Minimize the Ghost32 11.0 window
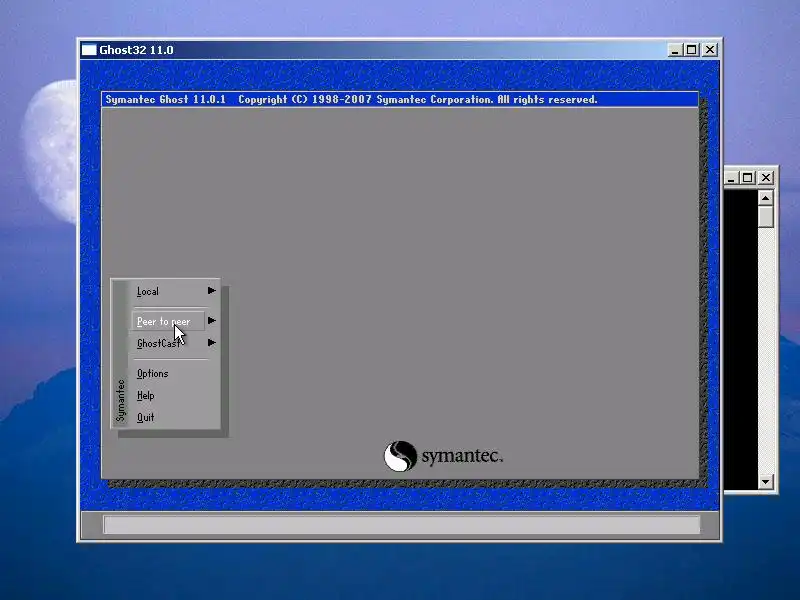800x600 pixels. [675, 50]
